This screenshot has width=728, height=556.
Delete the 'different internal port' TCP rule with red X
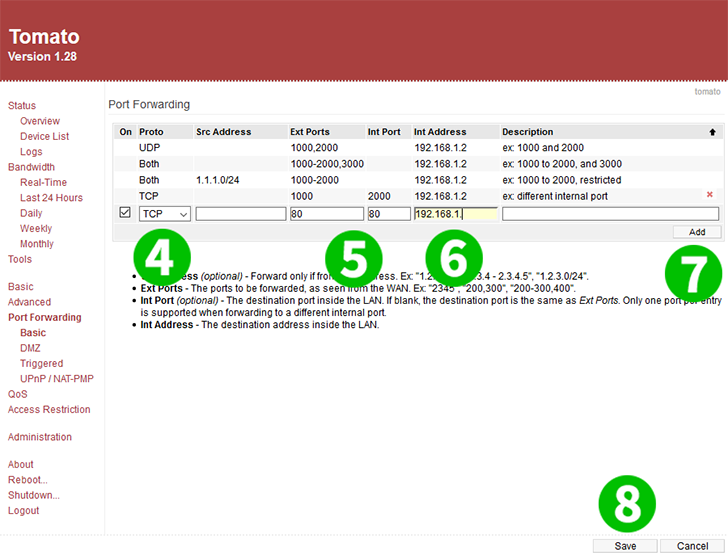(x=709, y=194)
